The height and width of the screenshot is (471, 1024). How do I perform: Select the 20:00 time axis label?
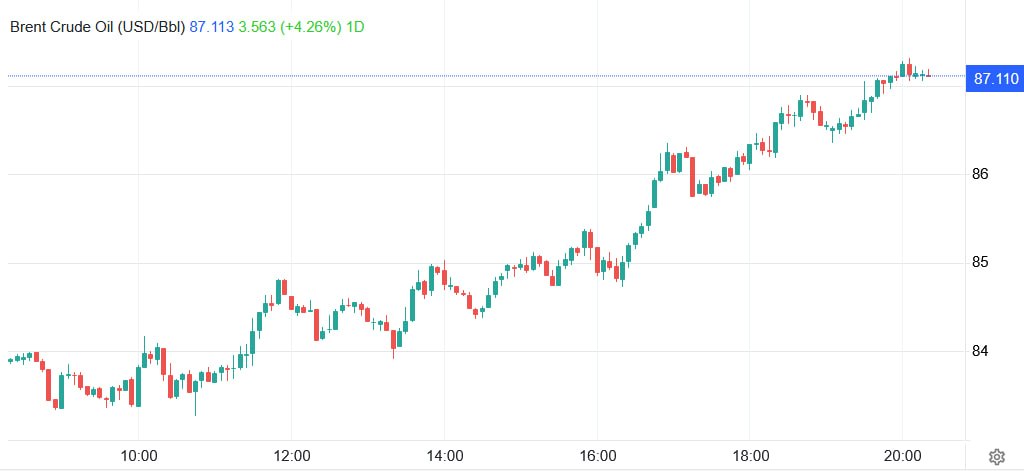[x=902, y=454]
